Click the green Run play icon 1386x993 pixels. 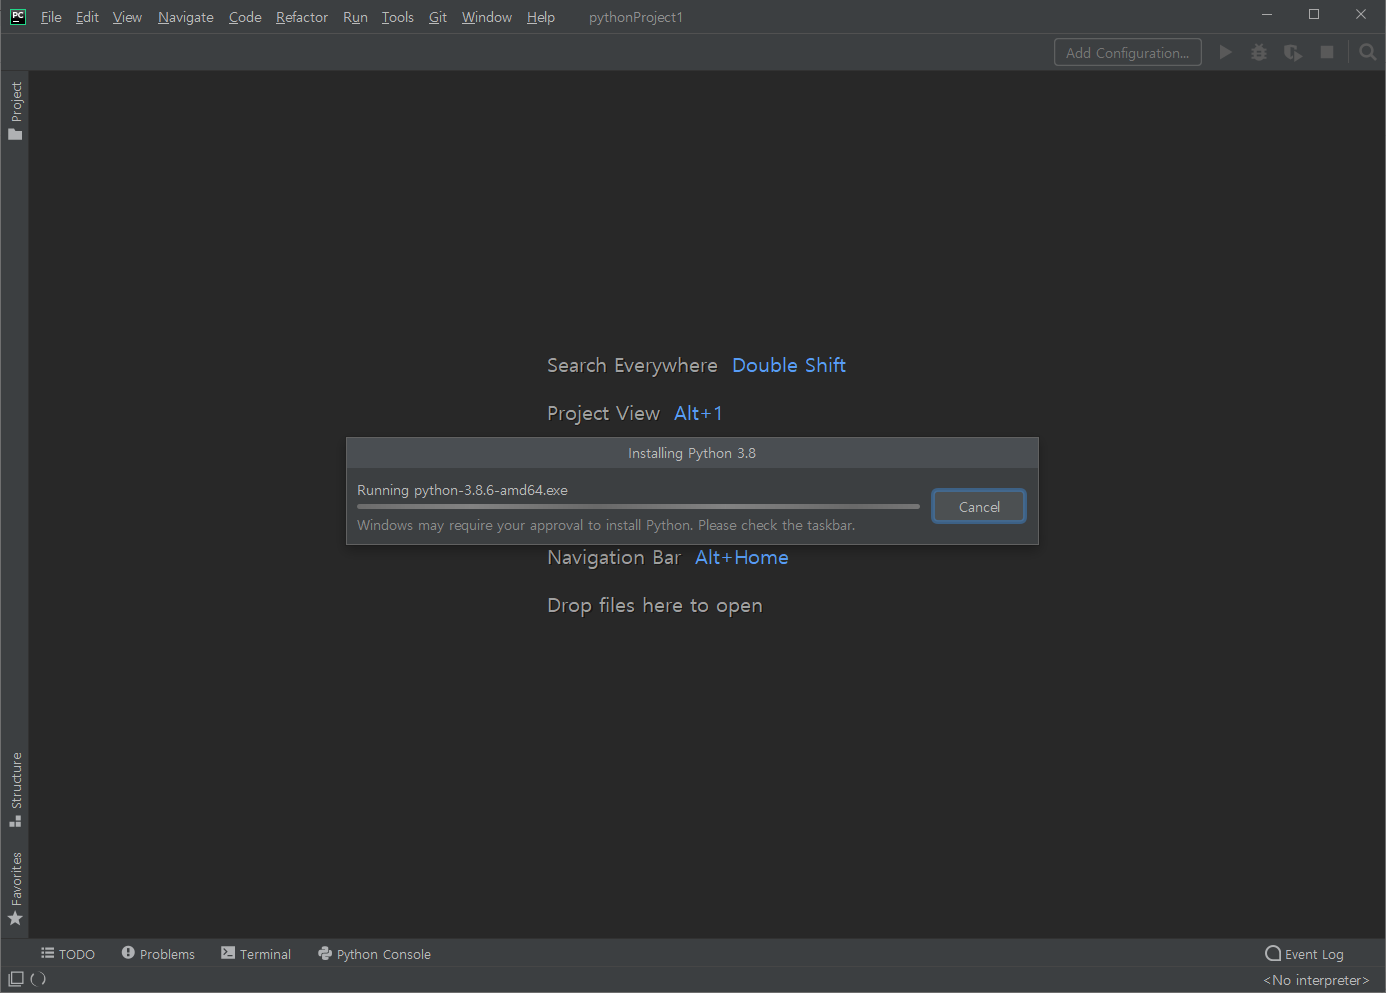(1225, 52)
